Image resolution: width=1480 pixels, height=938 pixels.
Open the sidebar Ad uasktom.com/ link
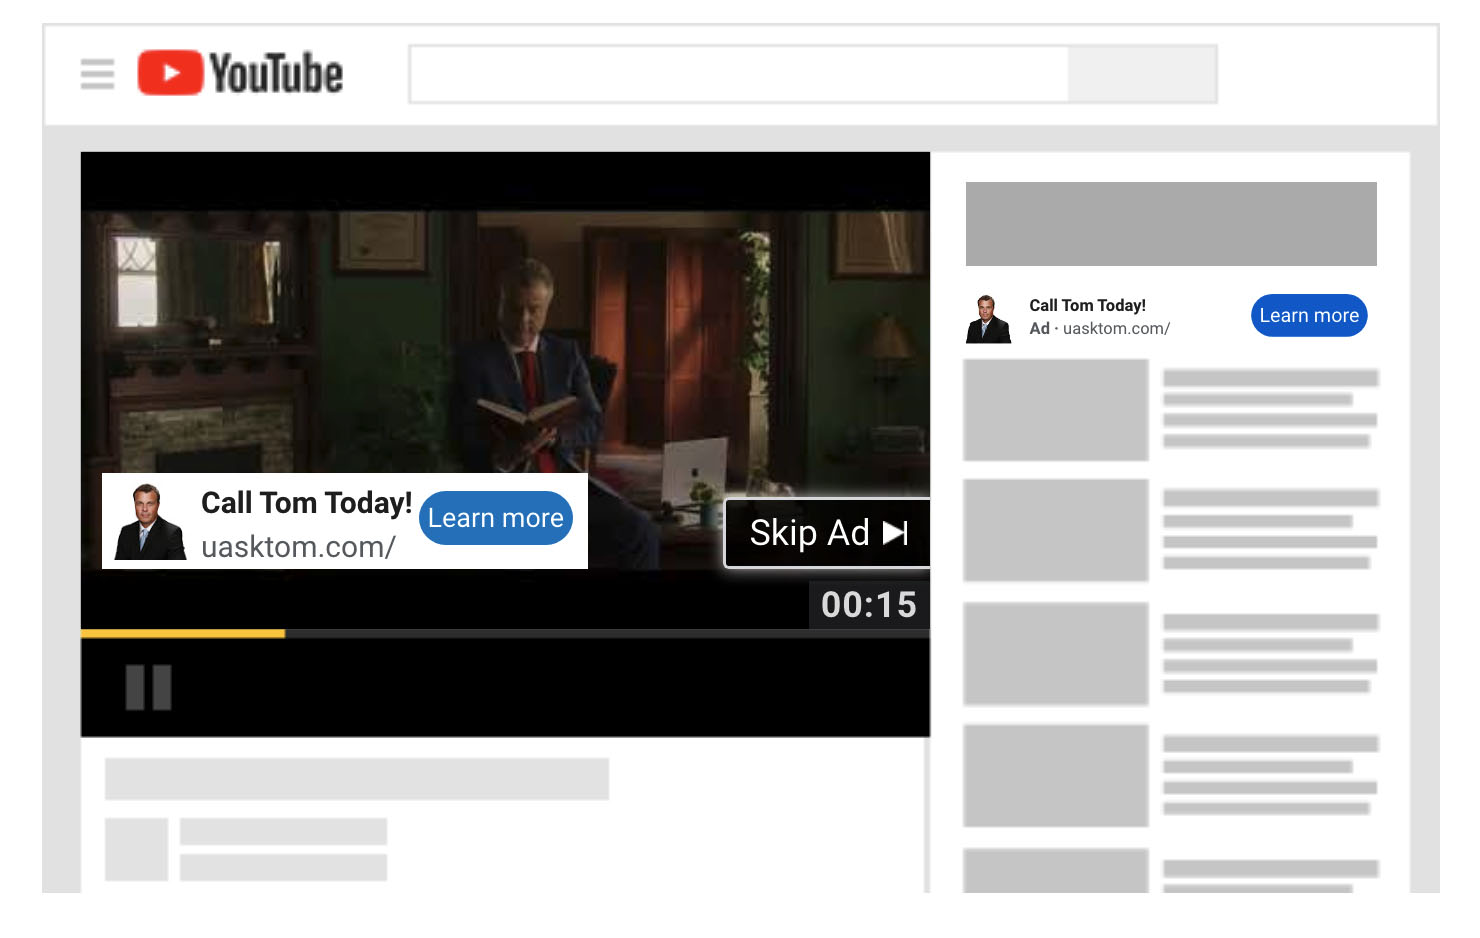[1115, 329]
